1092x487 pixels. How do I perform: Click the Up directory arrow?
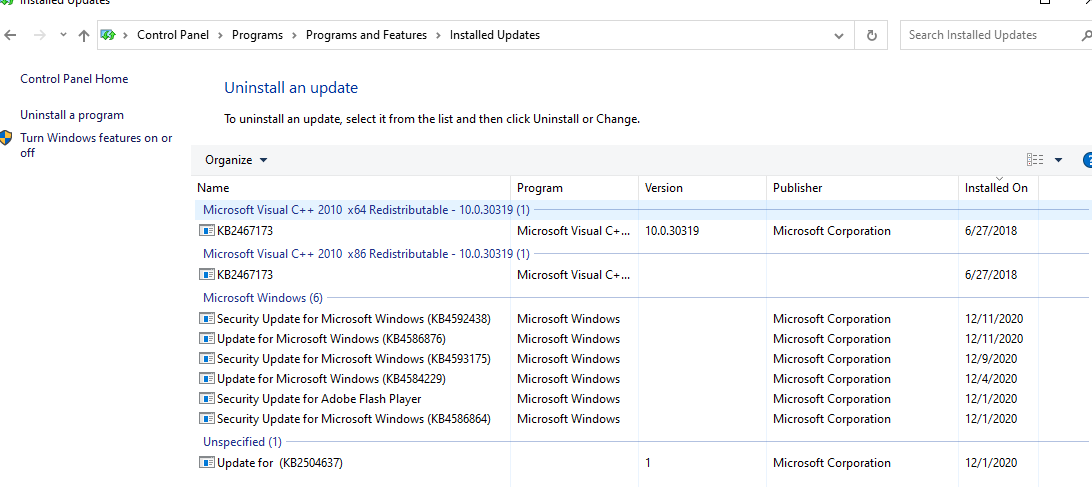tap(84, 35)
